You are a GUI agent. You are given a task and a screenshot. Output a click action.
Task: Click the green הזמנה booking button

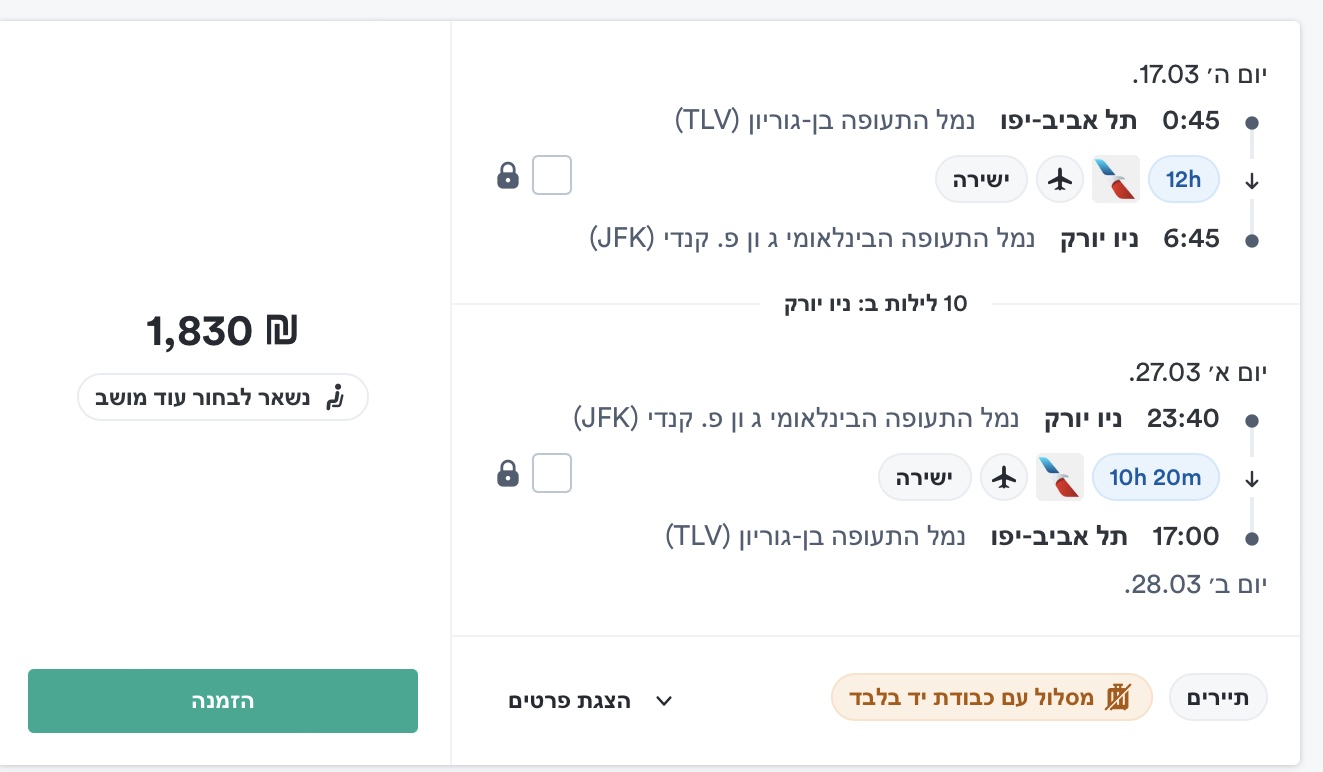222,701
